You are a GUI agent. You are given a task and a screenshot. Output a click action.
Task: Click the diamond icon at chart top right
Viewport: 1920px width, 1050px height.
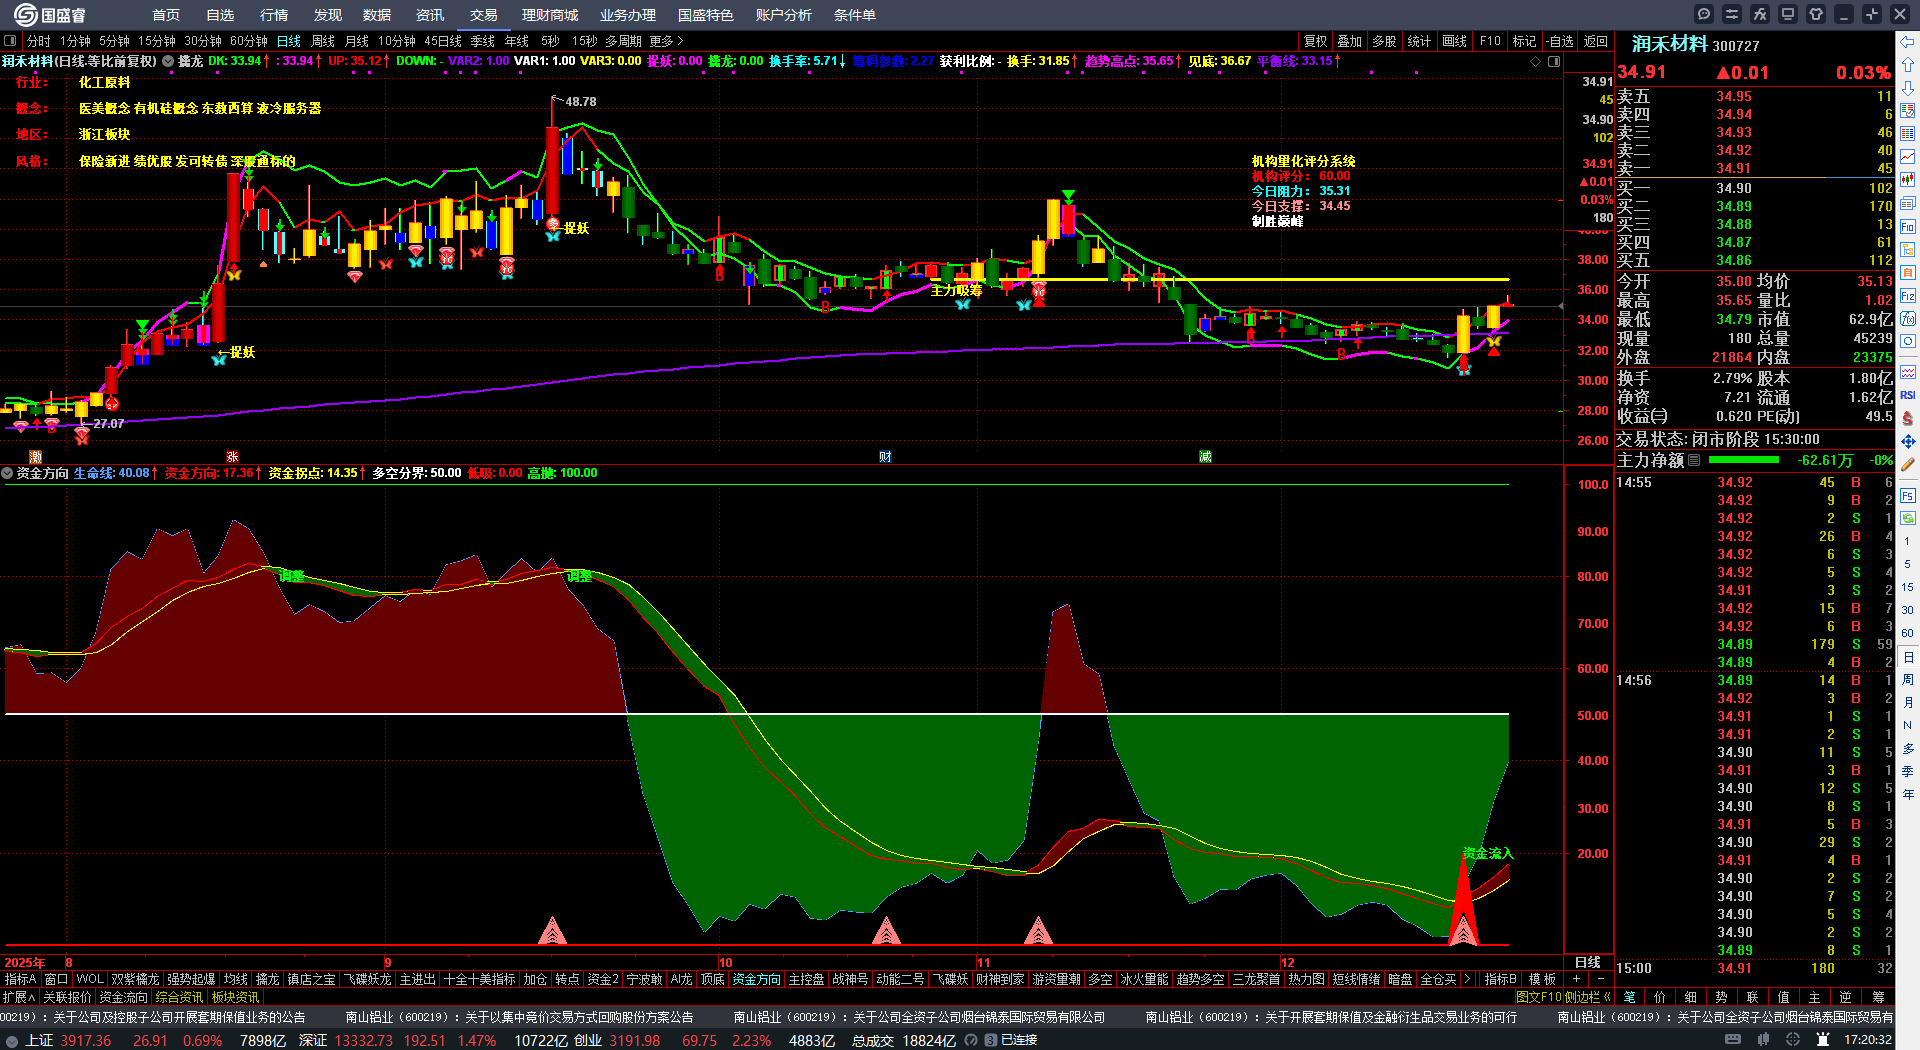point(1536,61)
